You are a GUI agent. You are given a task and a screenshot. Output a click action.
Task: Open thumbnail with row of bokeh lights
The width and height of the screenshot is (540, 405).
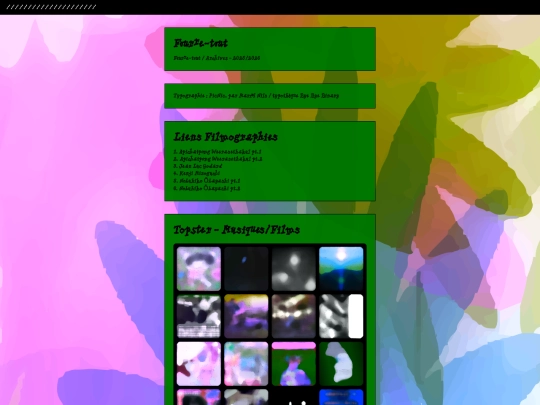pos(294,316)
